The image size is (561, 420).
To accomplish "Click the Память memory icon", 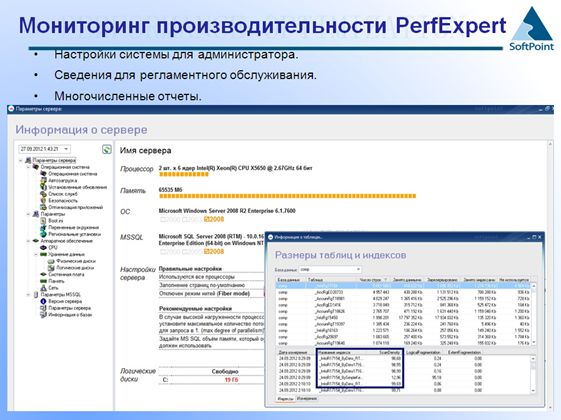I will click(43, 281).
